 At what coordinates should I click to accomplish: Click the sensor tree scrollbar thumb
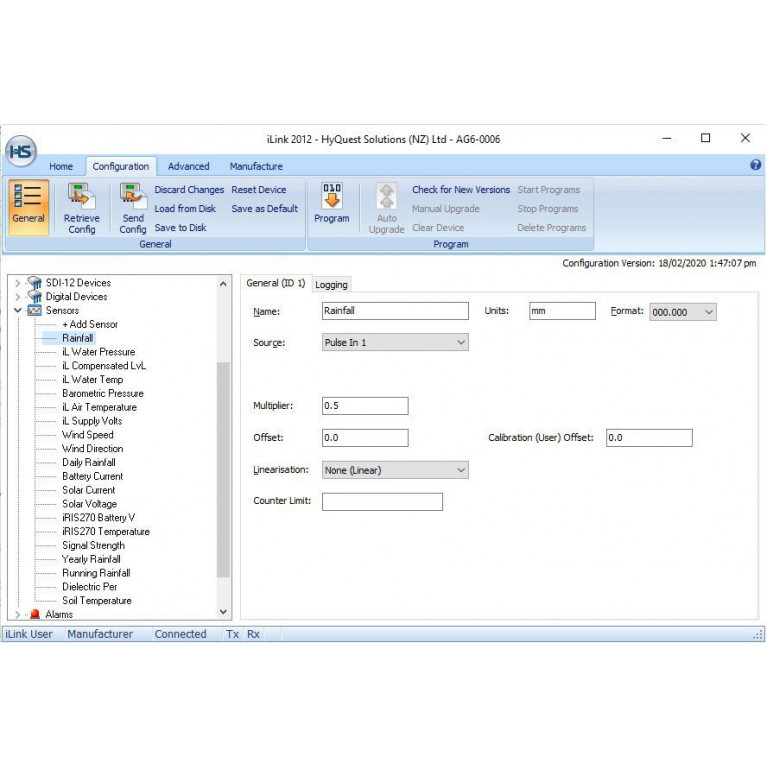(x=223, y=470)
